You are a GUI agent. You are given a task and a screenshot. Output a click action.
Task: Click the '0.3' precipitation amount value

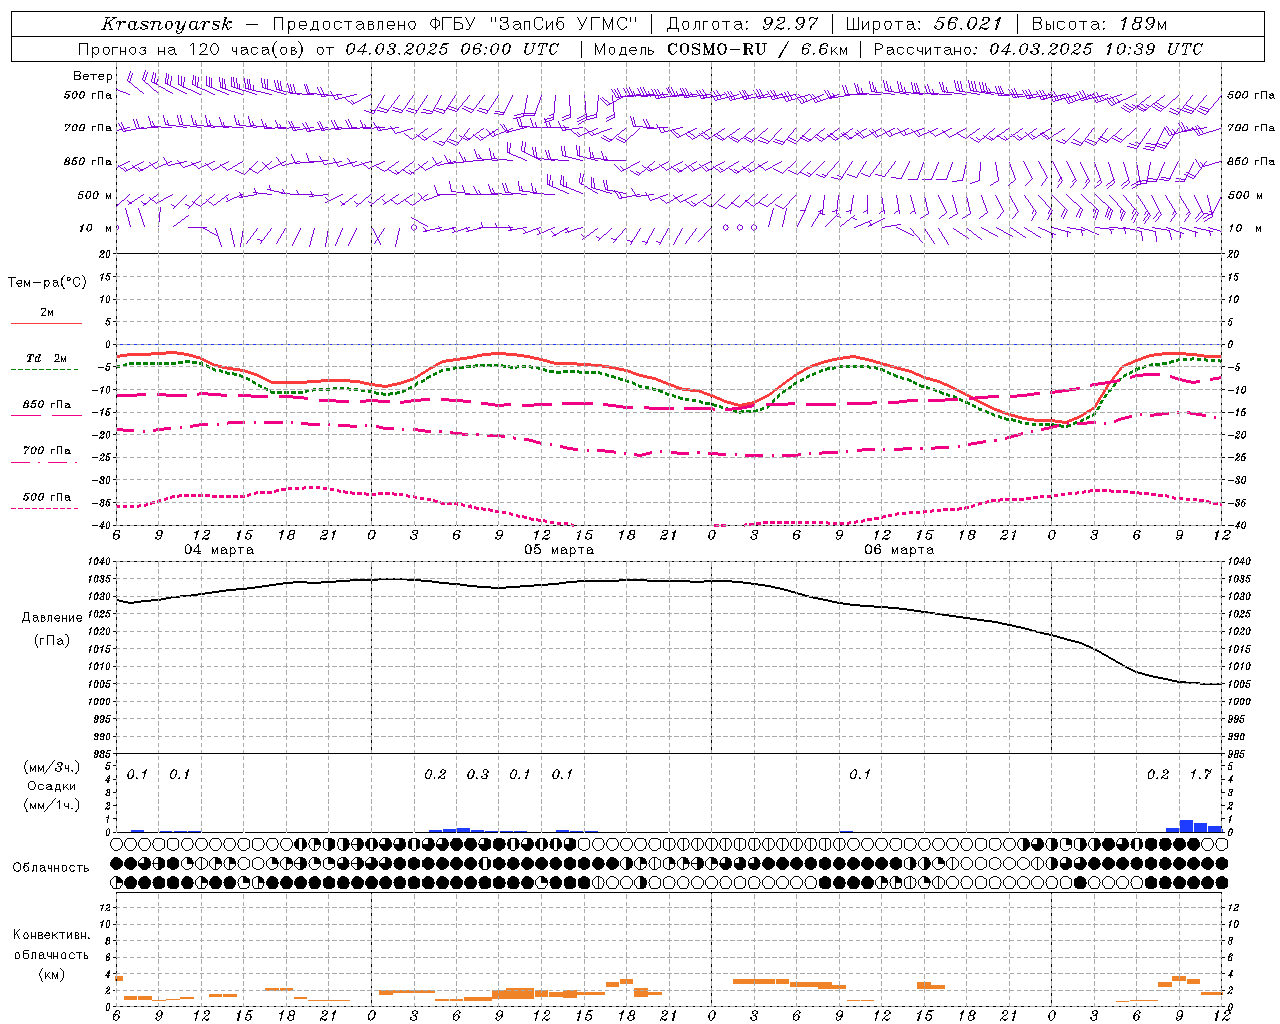[478, 774]
